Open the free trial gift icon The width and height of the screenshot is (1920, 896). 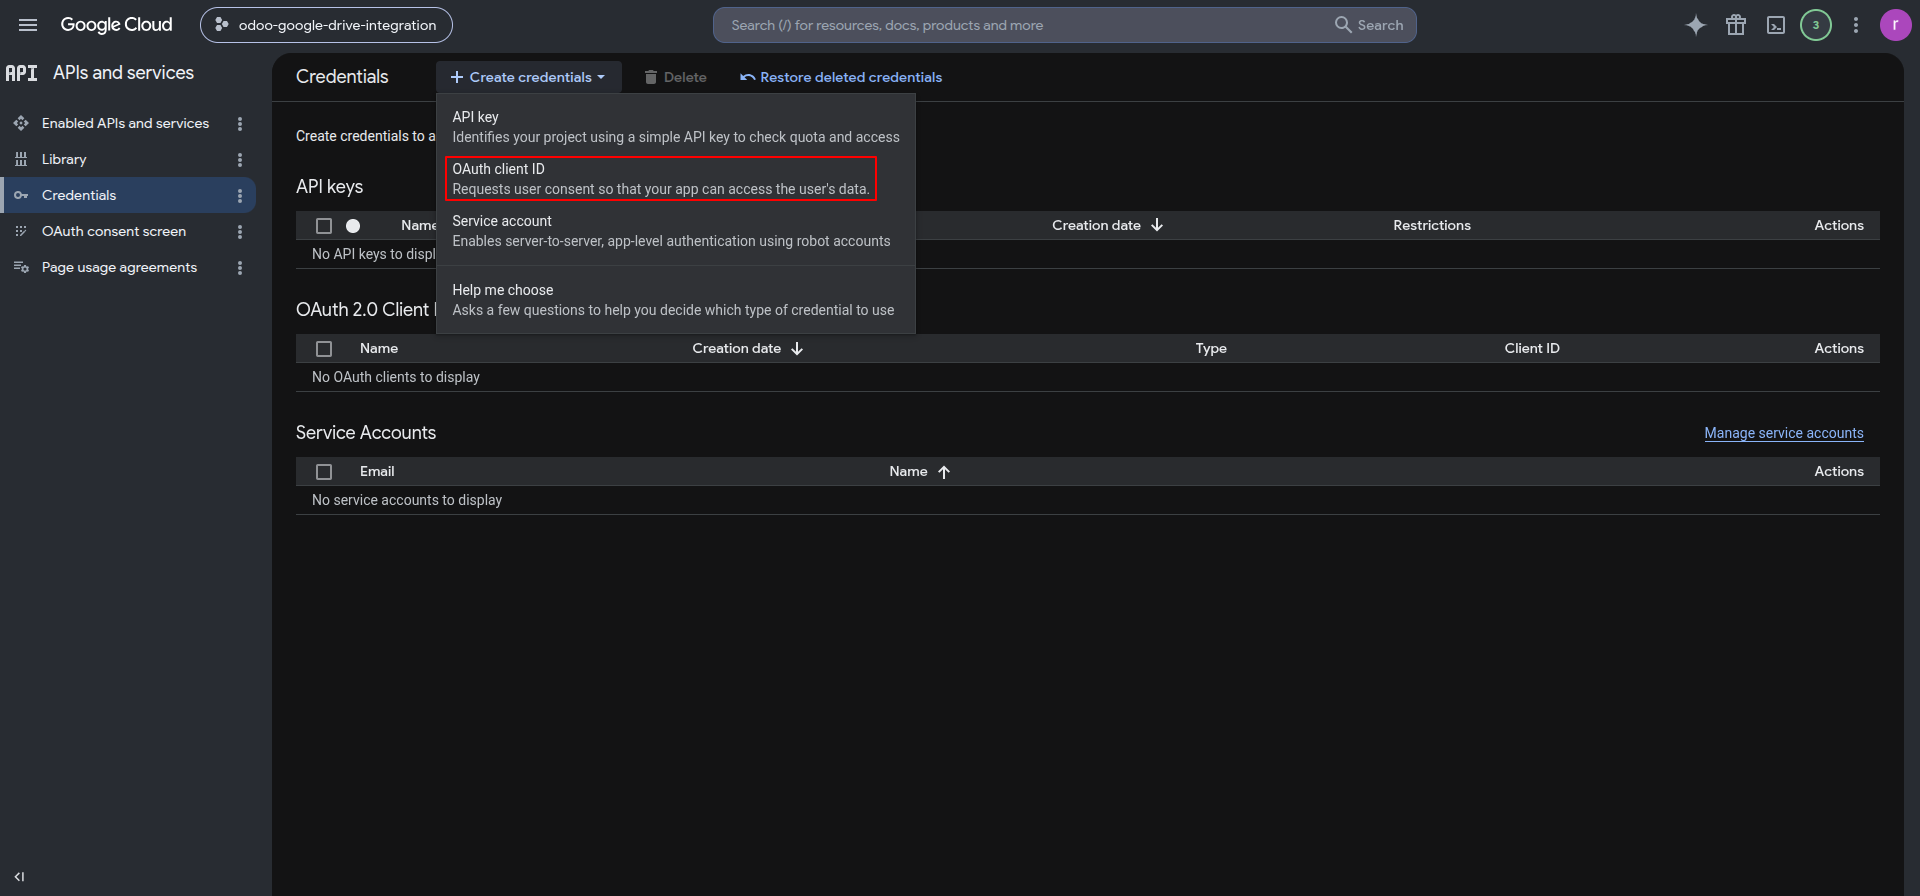pos(1736,25)
